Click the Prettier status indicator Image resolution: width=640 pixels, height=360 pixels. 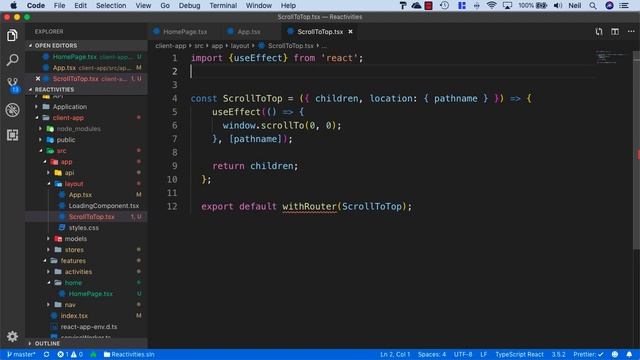(x=588, y=354)
